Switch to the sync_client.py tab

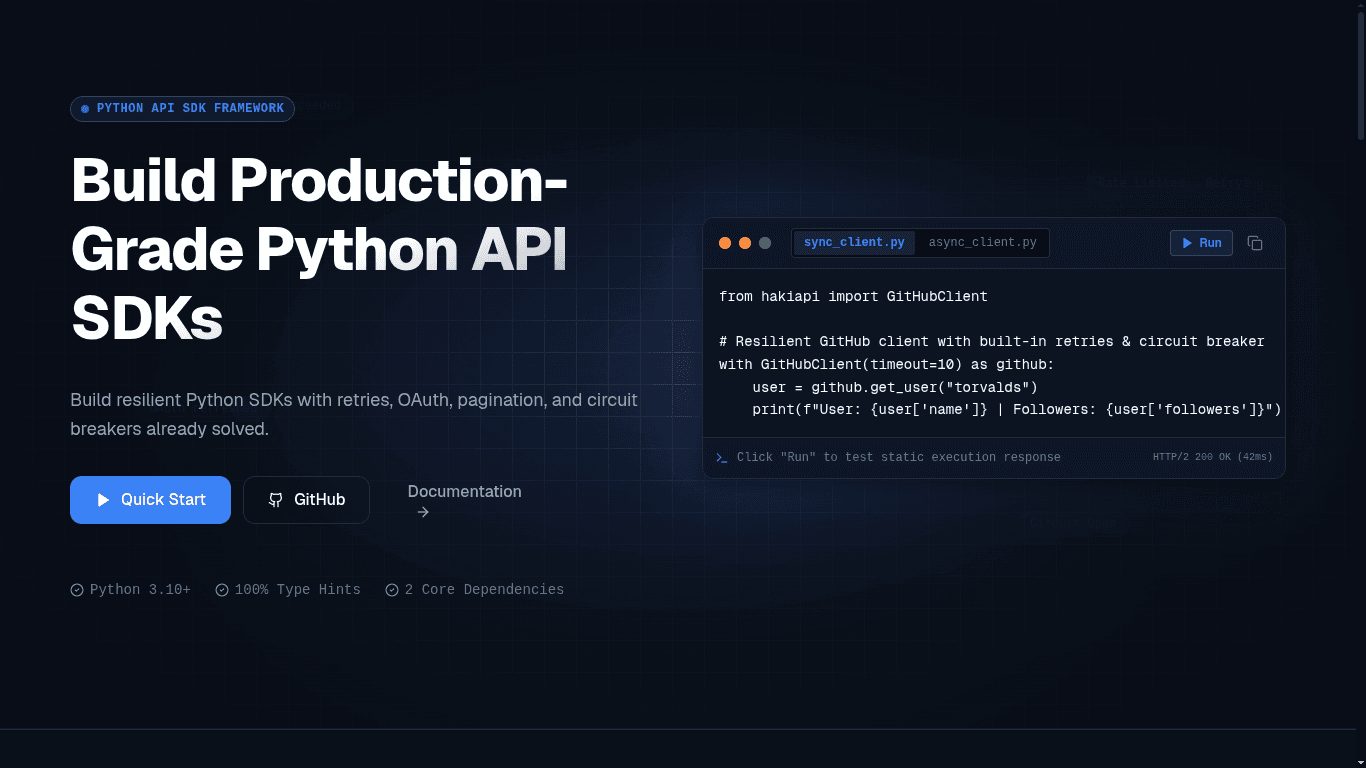[854, 243]
